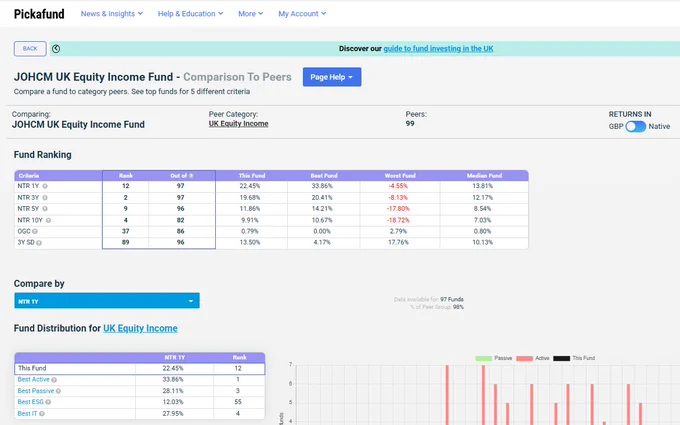Click the 13.81% Median Fund value
The height and width of the screenshot is (425, 680).
coord(482,186)
